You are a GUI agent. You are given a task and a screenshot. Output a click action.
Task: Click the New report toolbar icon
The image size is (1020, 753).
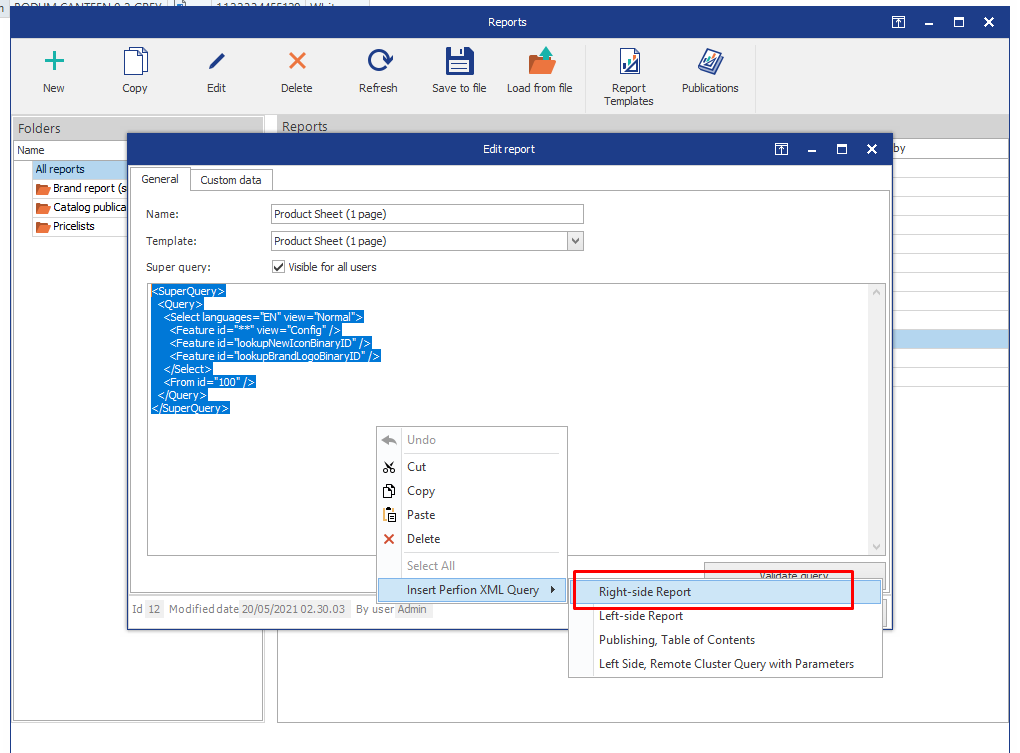(54, 62)
